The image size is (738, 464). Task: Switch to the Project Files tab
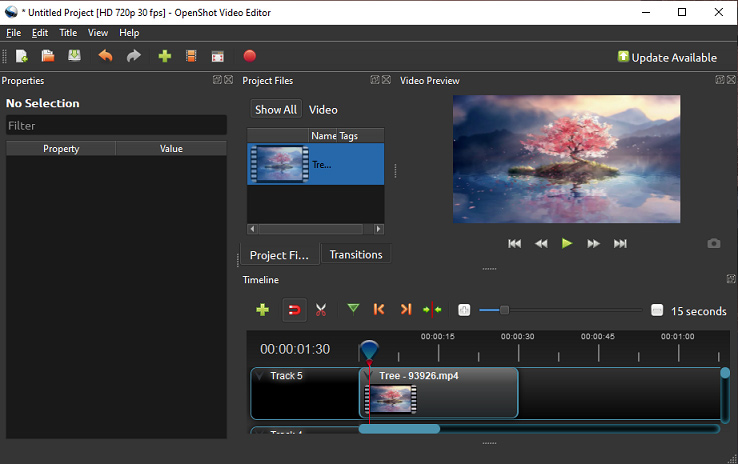(x=280, y=255)
